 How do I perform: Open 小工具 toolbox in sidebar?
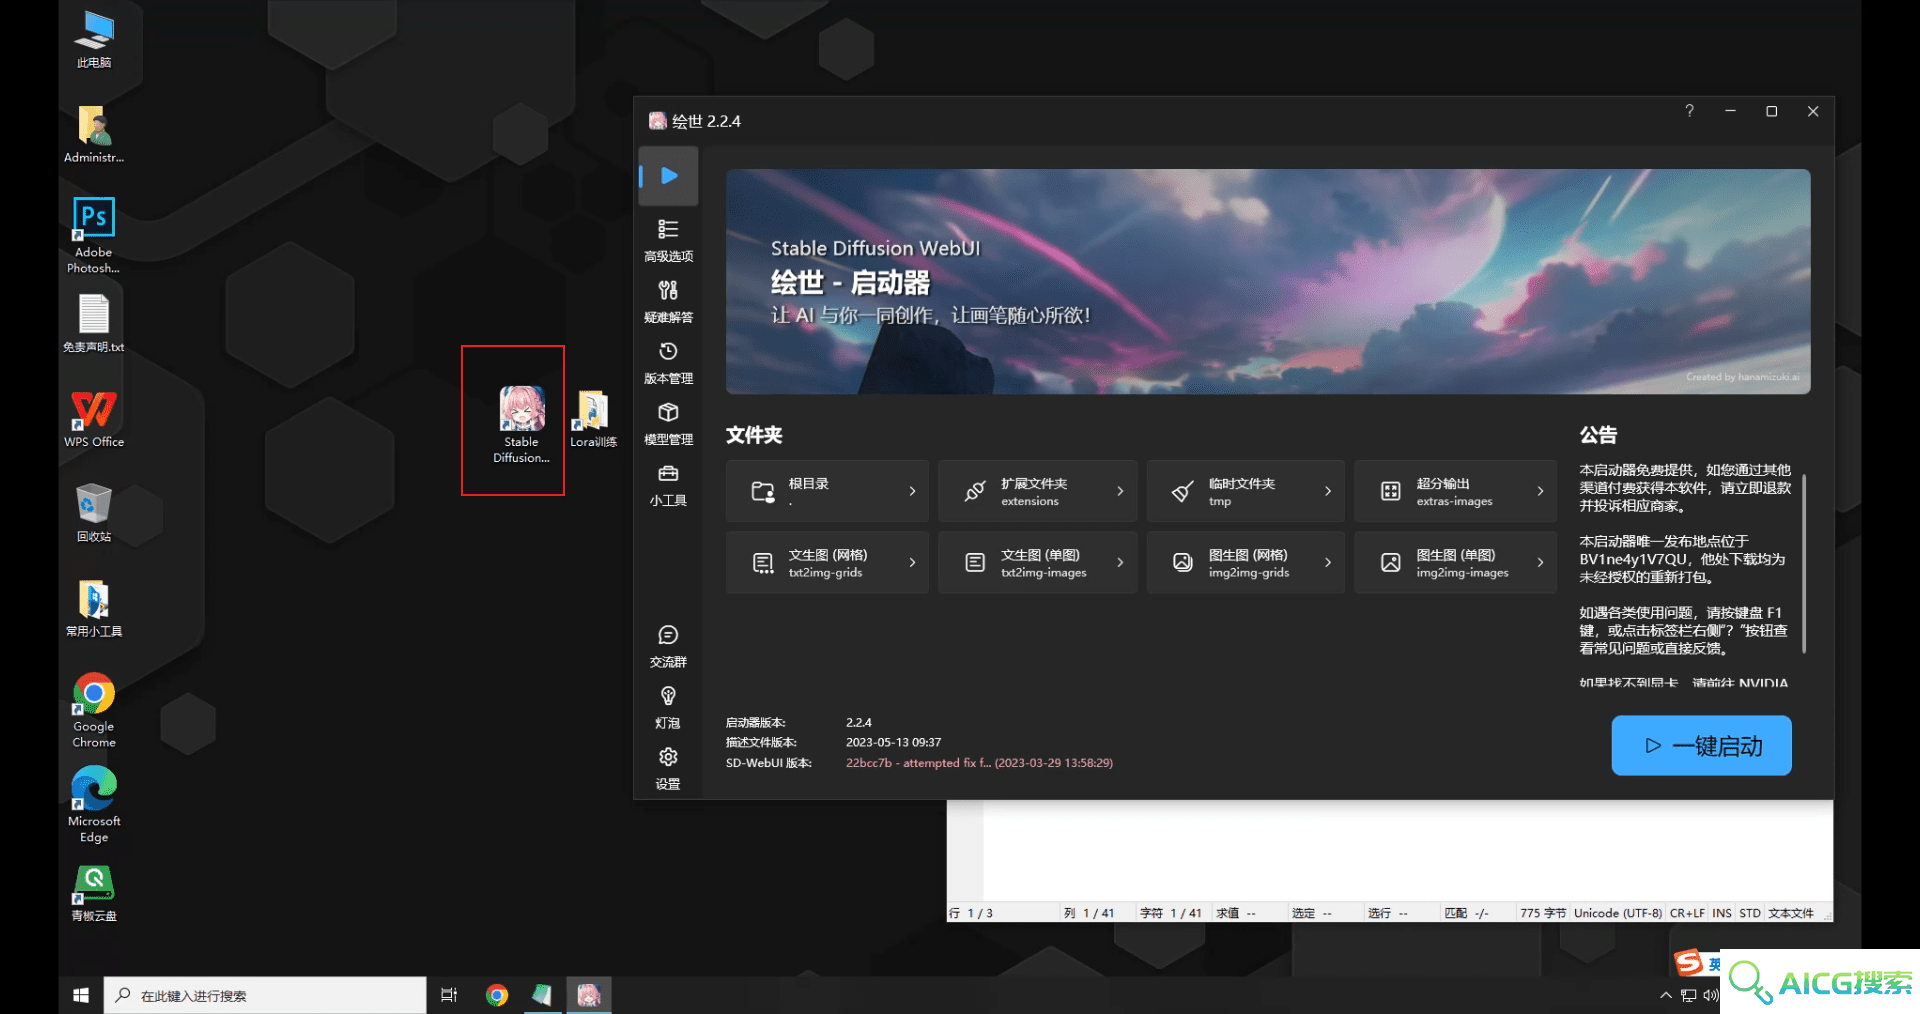coord(668,484)
